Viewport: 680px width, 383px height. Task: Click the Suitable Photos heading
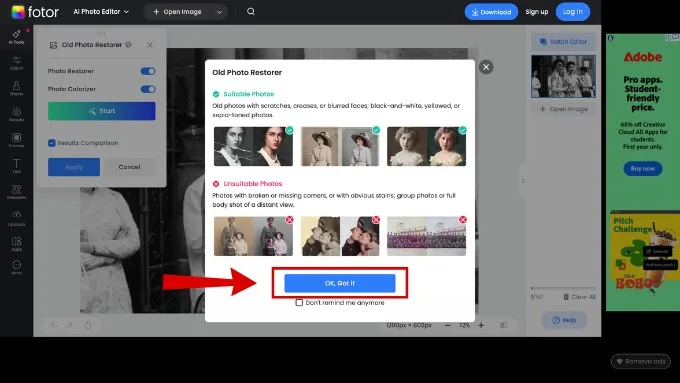(x=248, y=94)
